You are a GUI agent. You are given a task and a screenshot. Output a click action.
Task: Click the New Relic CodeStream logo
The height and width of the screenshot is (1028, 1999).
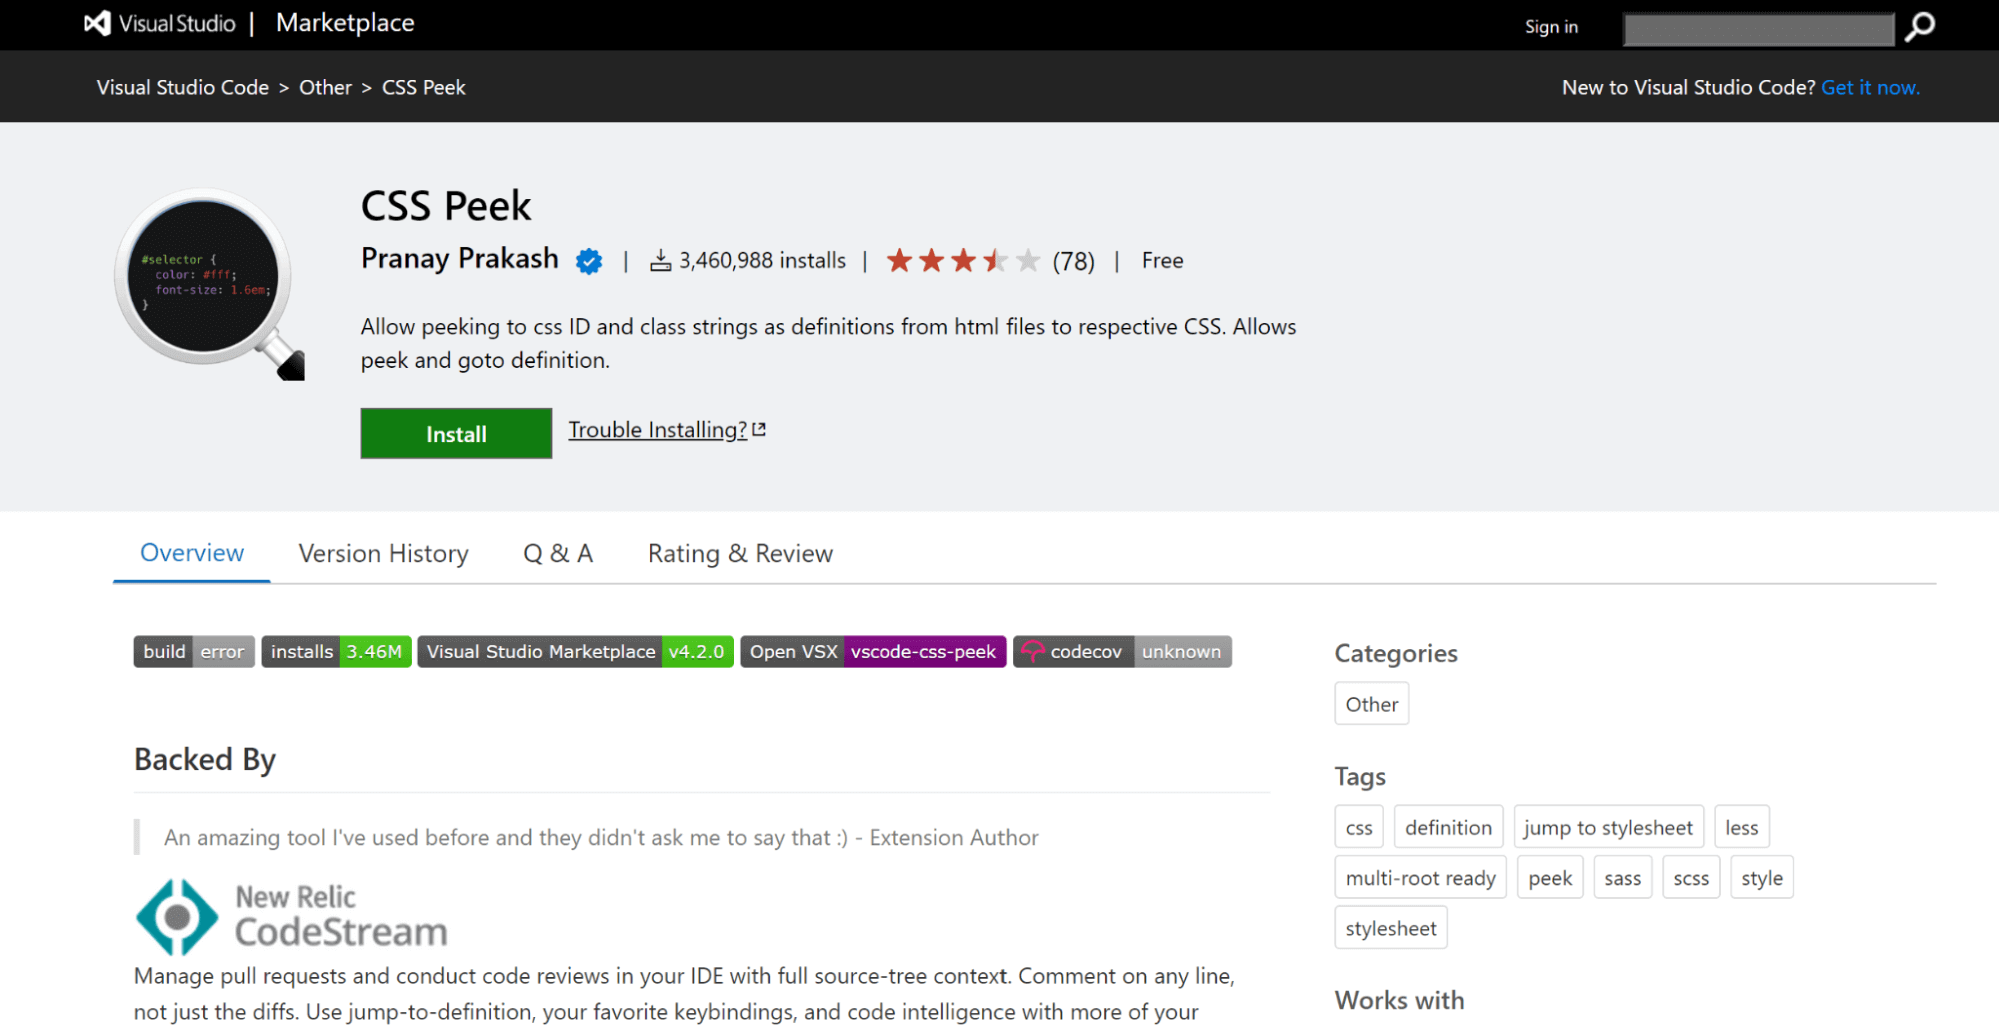coord(178,916)
